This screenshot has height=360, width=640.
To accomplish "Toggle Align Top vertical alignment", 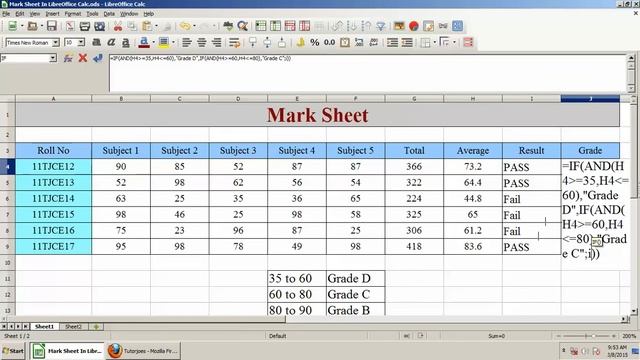I will point(253,42).
